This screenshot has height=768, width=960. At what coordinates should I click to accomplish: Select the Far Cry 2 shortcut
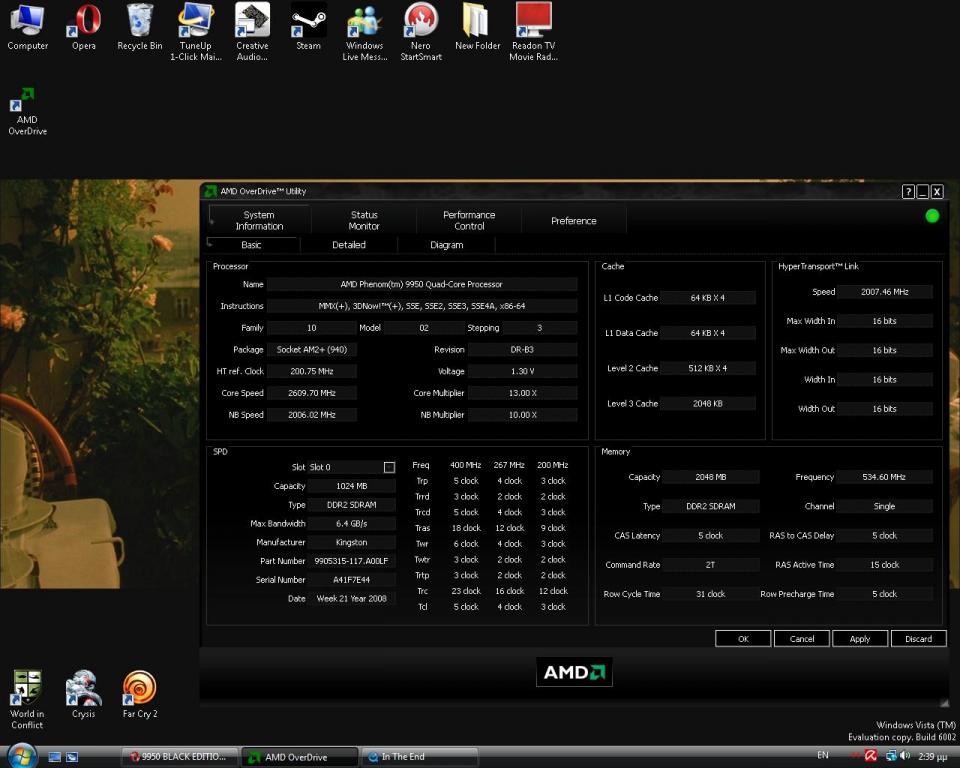(x=140, y=695)
